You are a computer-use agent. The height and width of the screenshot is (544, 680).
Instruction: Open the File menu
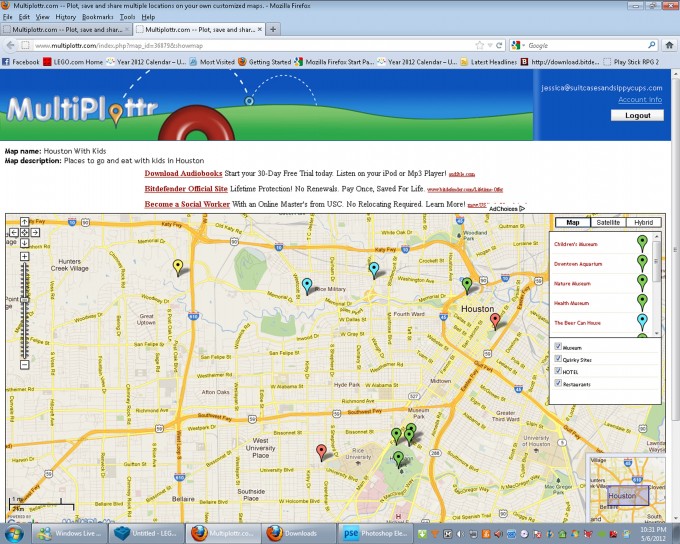[7, 17]
